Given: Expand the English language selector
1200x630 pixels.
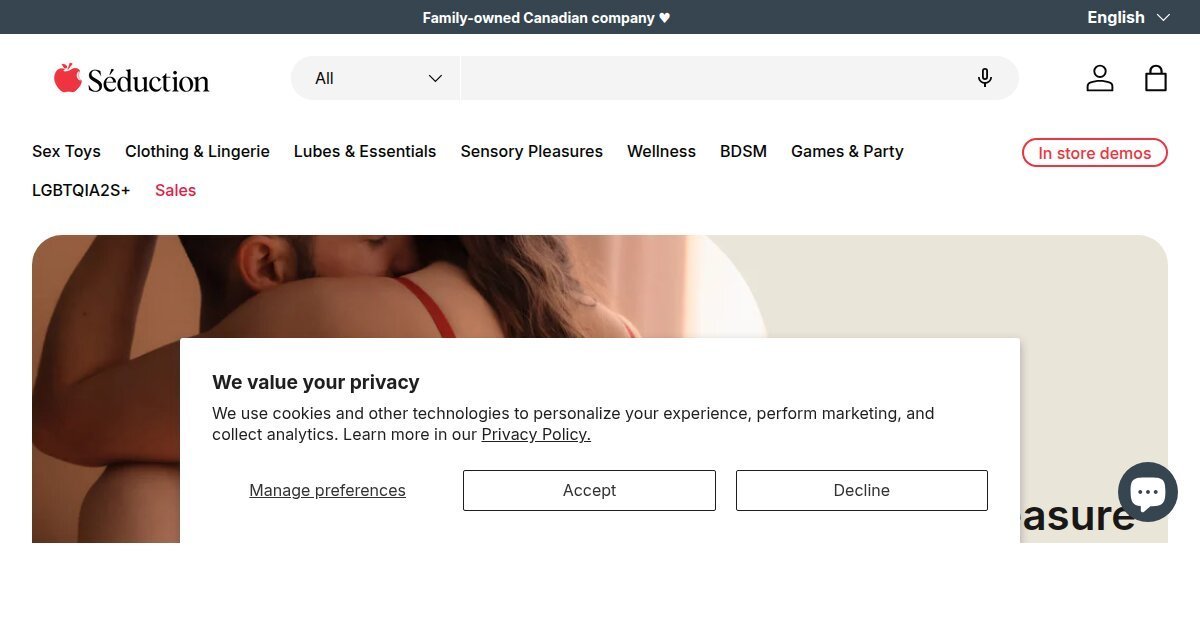Looking at the screenshot, I should (x=1128, y=17).
